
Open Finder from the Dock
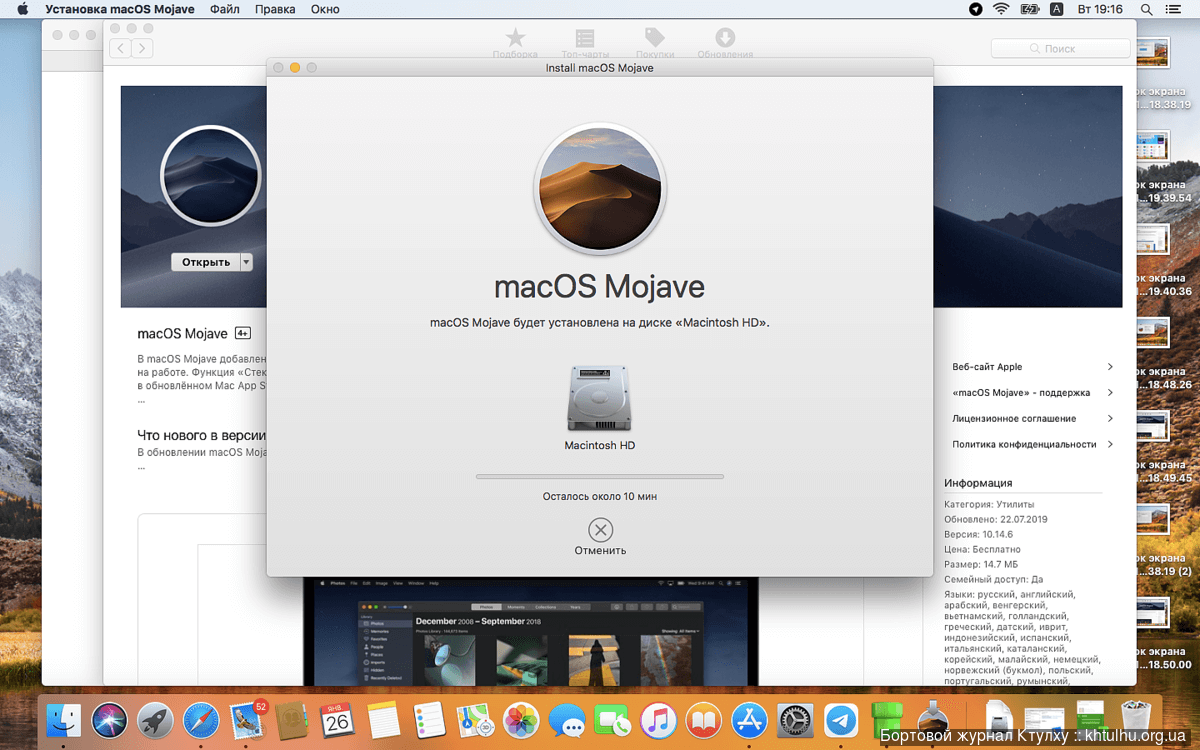tap(63, 719)
